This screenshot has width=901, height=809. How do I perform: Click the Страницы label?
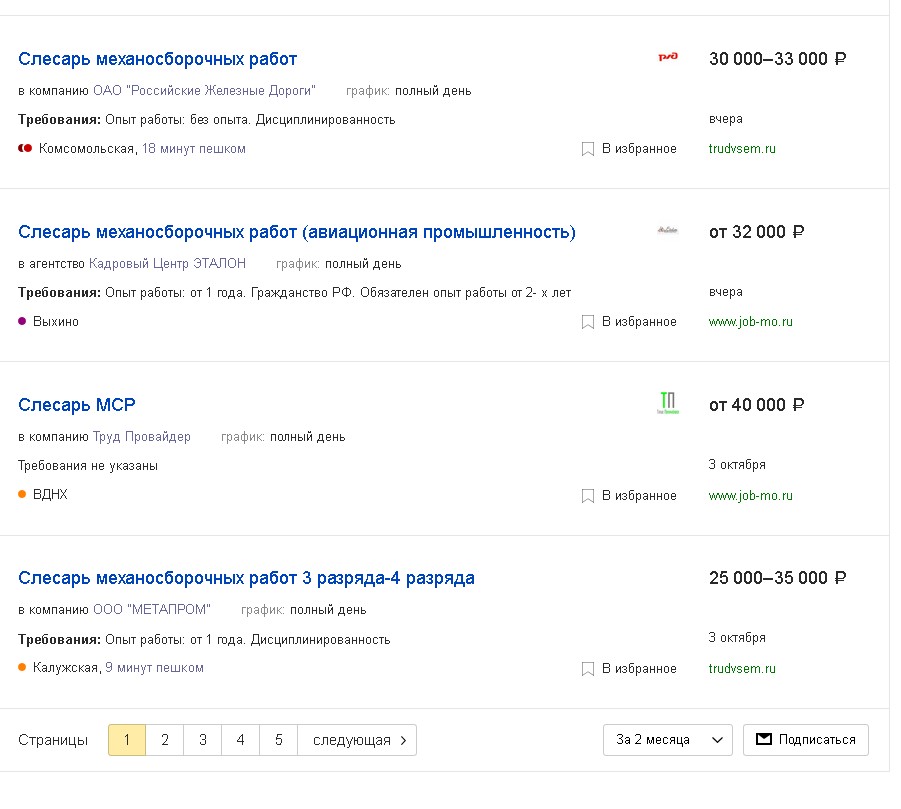[53, 740]
